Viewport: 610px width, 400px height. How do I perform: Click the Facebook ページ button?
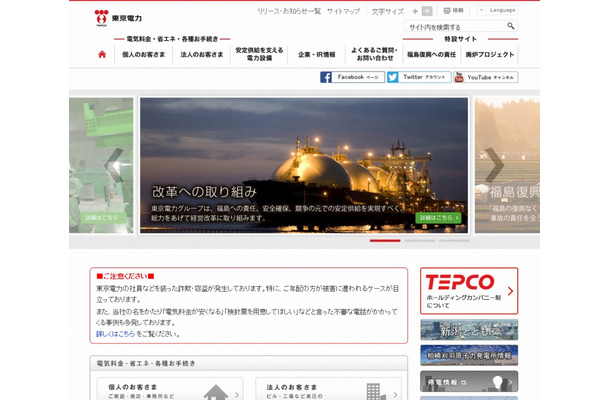tap(352, 77)
